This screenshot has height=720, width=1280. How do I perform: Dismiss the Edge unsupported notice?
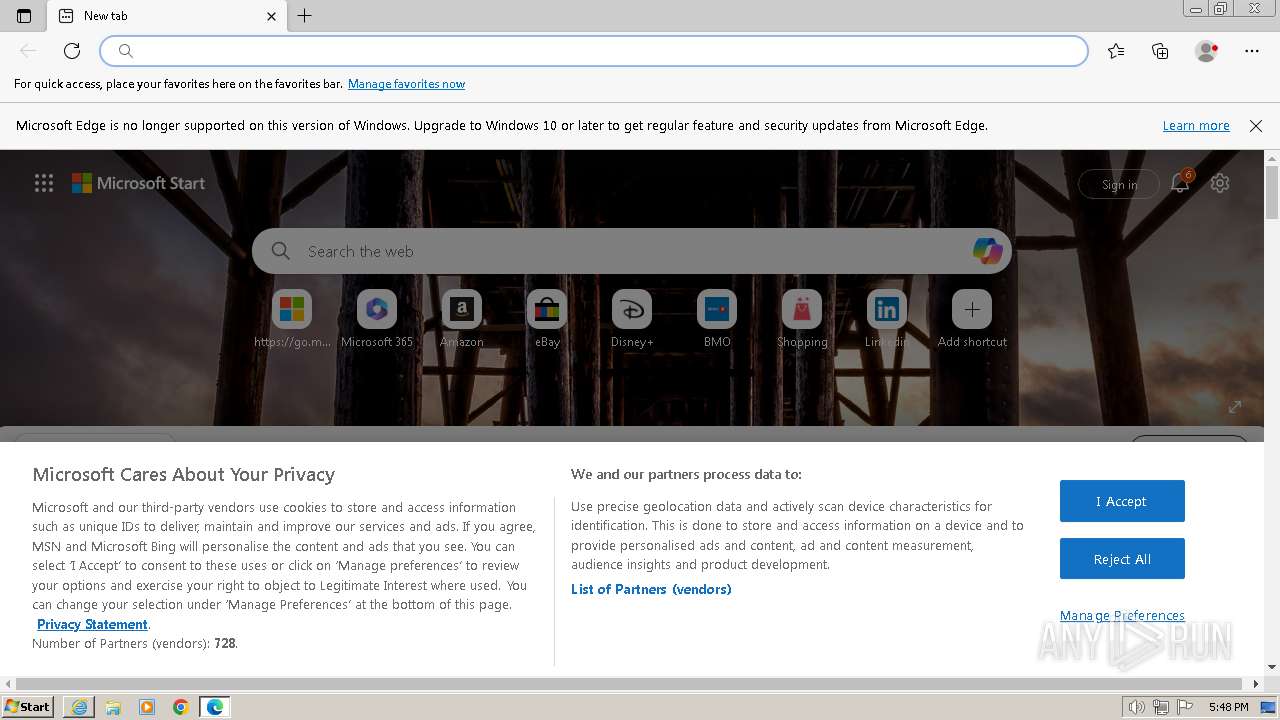1256,126
